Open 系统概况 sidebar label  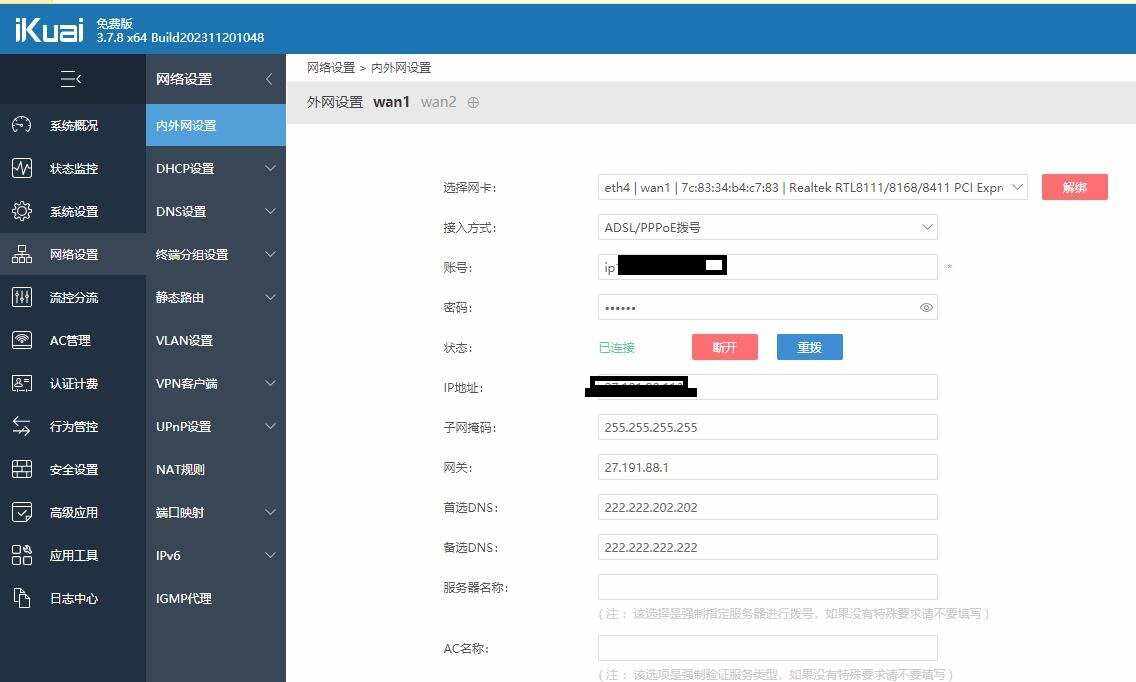(x=74, y=125)
